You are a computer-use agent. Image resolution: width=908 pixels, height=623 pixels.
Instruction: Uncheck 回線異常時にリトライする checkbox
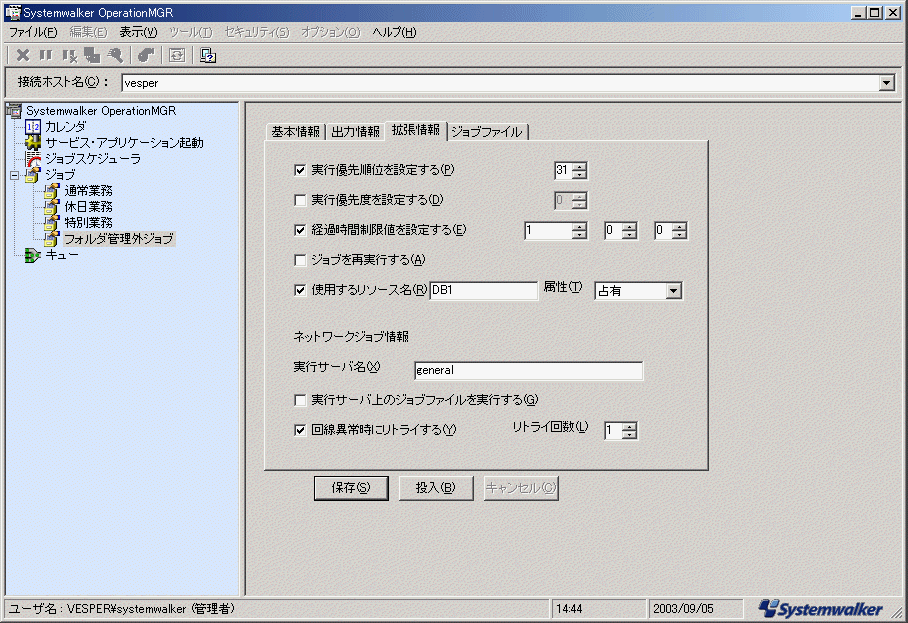point(300,430)
